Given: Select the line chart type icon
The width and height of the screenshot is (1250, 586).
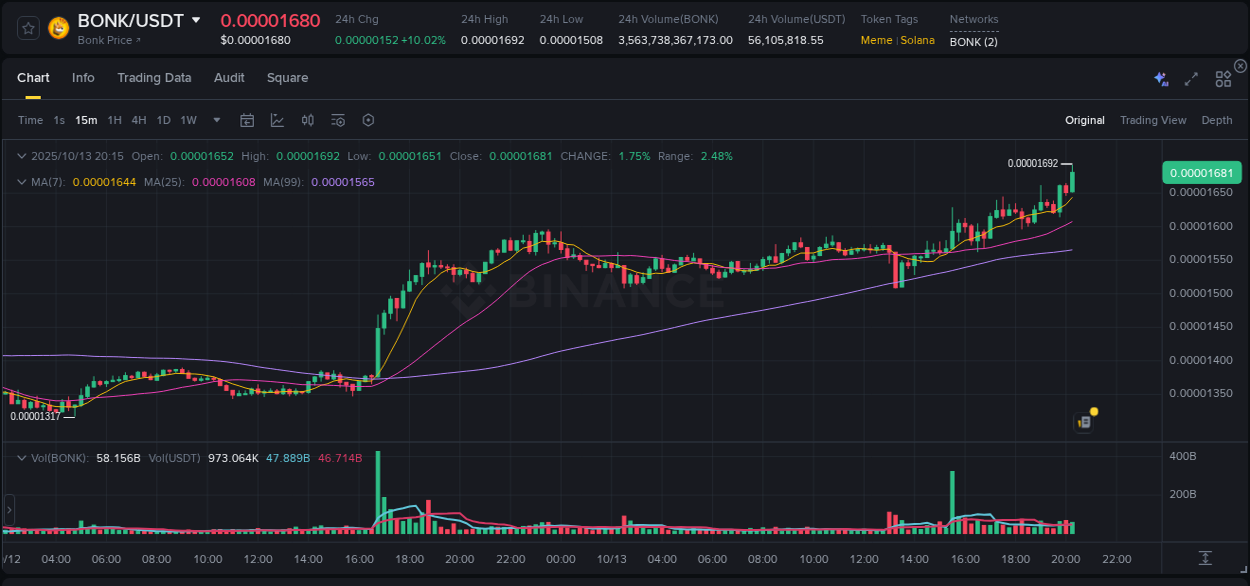Looking at the screenshot, I should click(278, 120).
